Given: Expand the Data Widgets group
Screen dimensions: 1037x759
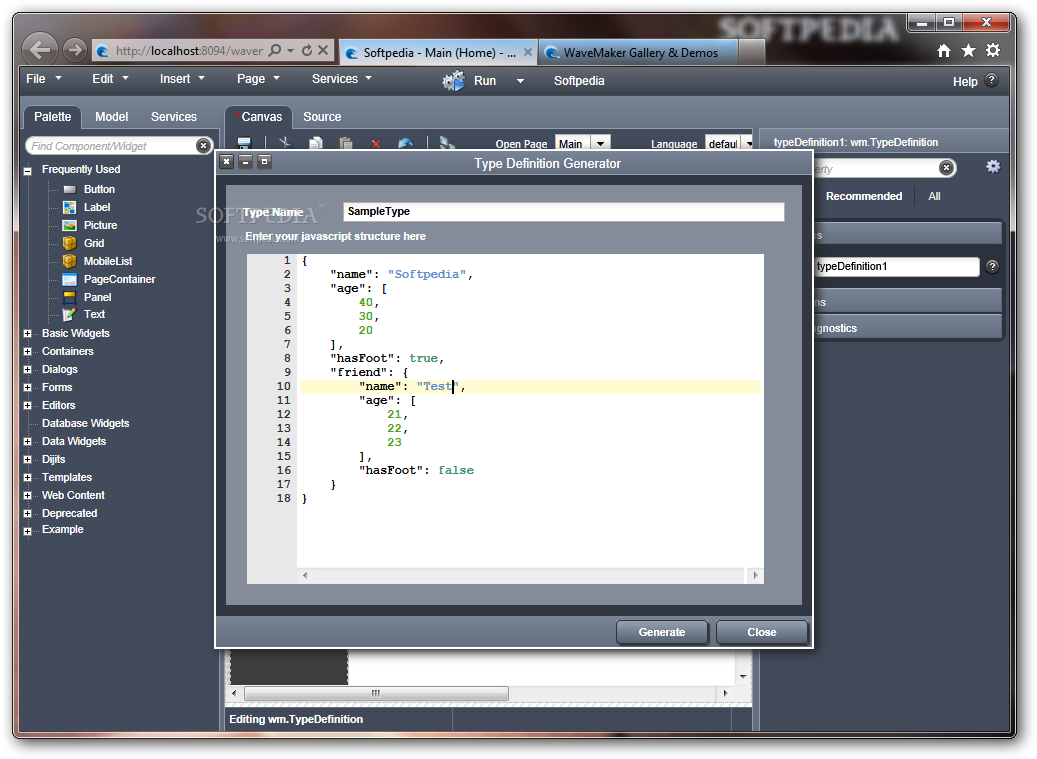Looking at the screenshot, I should [28, 442].
